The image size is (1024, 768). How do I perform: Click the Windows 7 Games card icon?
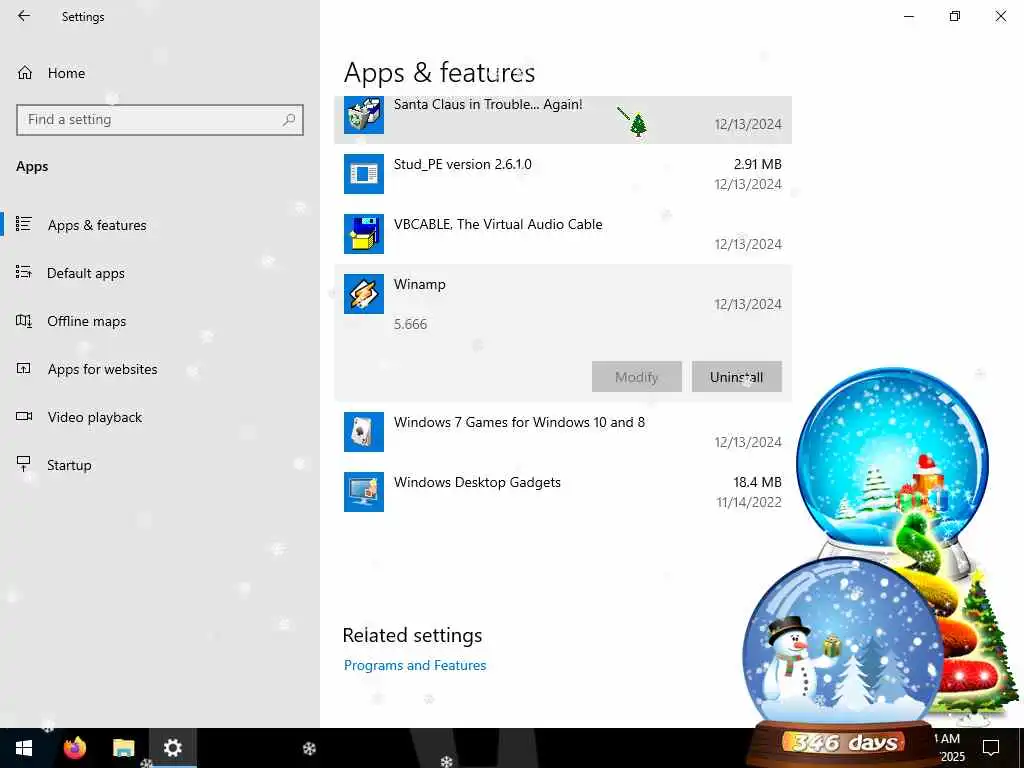pyautogui.click(x=364, y=432)
